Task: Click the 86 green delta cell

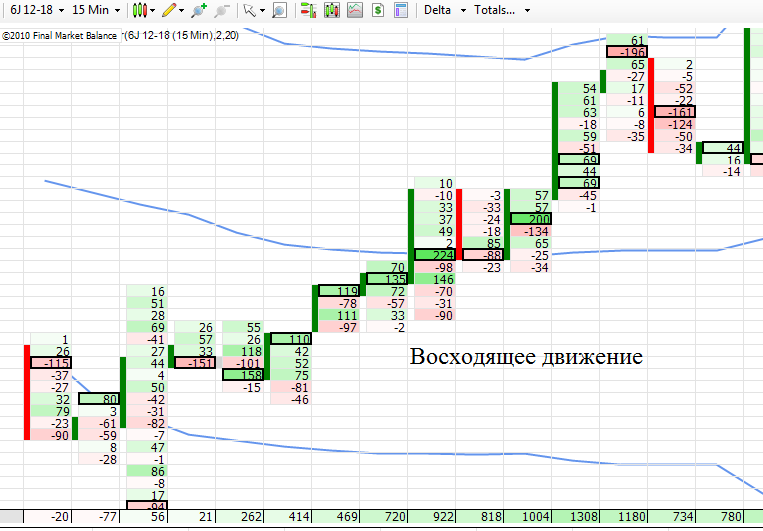Action: (147, 471)
